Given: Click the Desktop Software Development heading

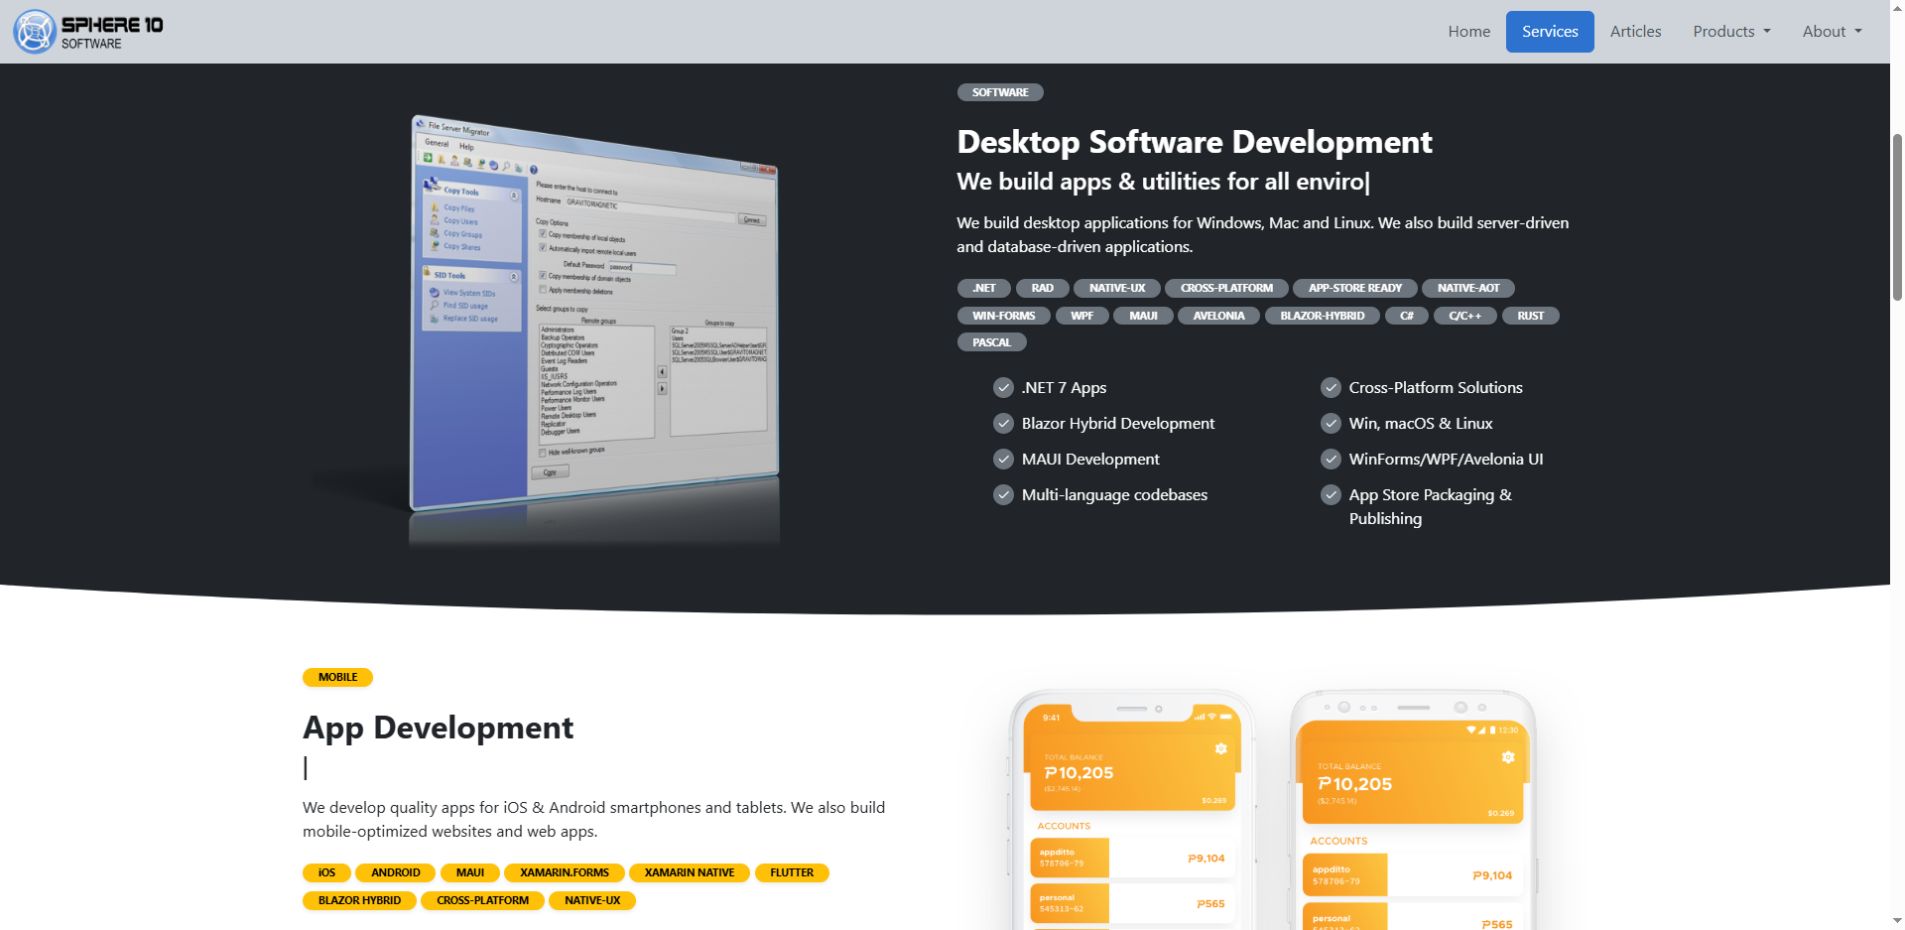Looking at the screenshot, I should [x=1194, y=141].
